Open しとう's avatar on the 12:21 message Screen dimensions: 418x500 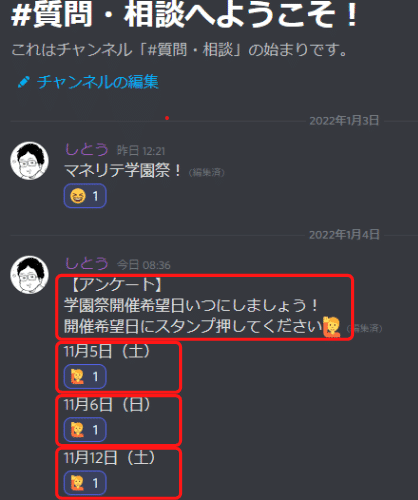29,161
